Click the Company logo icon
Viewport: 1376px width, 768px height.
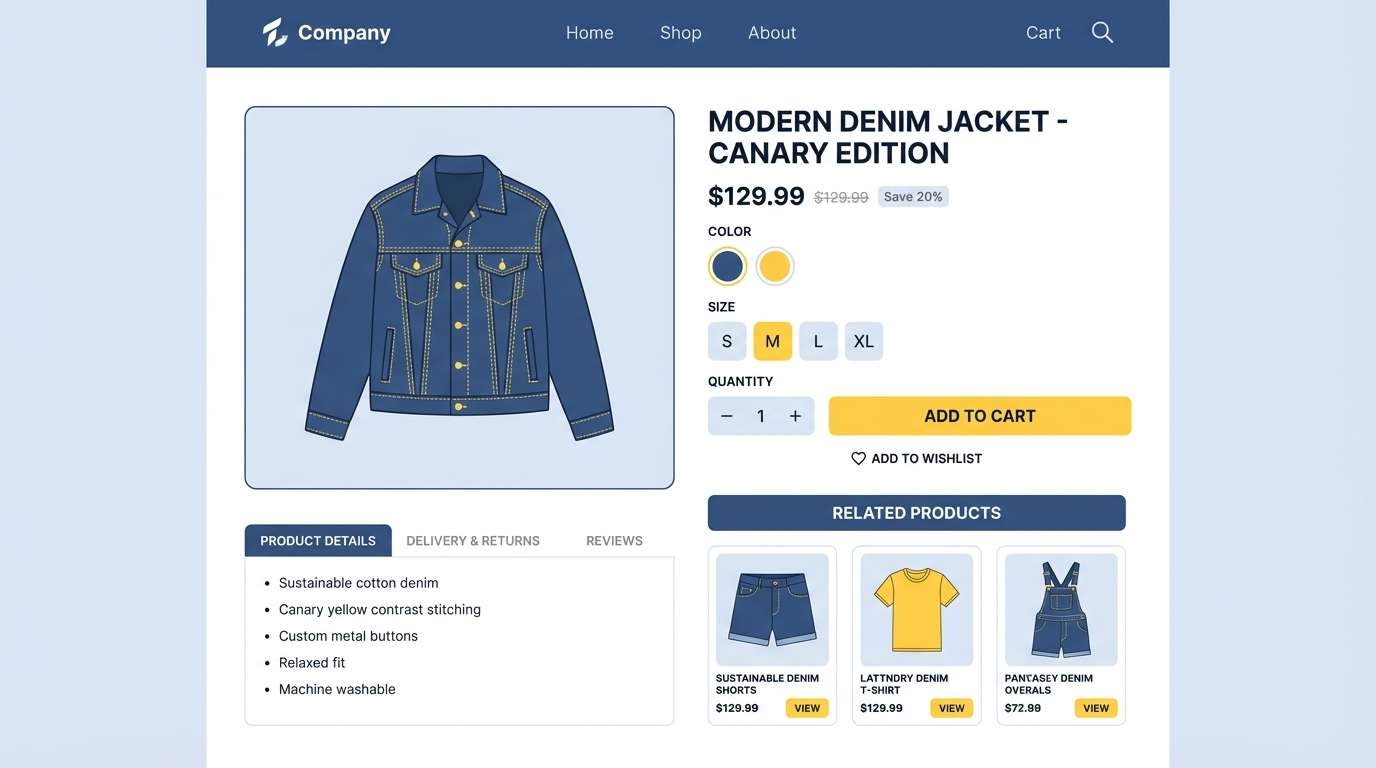pyautogui.click(x=274, y=32)
